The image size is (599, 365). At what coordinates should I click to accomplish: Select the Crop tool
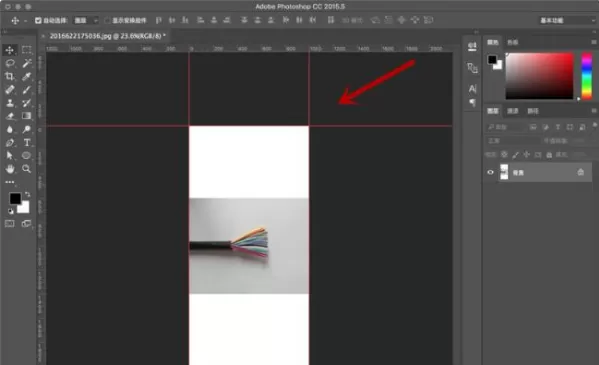10,76
